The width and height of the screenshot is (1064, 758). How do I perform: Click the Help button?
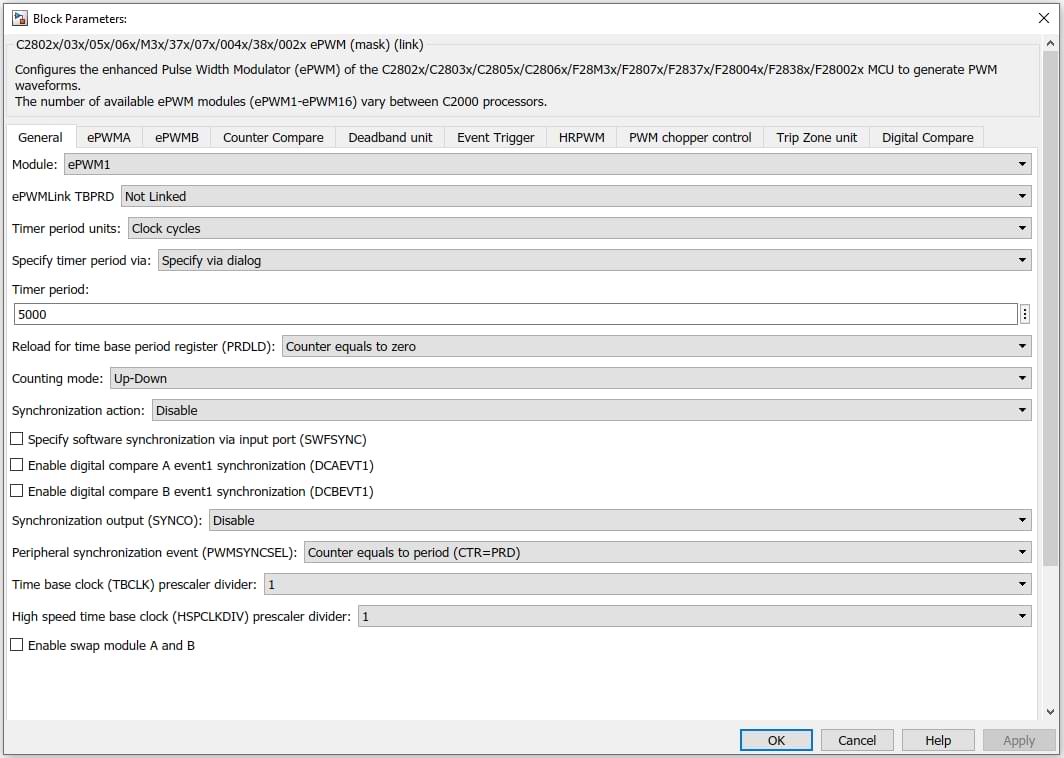pyautogui.click(x=937, y=740)
